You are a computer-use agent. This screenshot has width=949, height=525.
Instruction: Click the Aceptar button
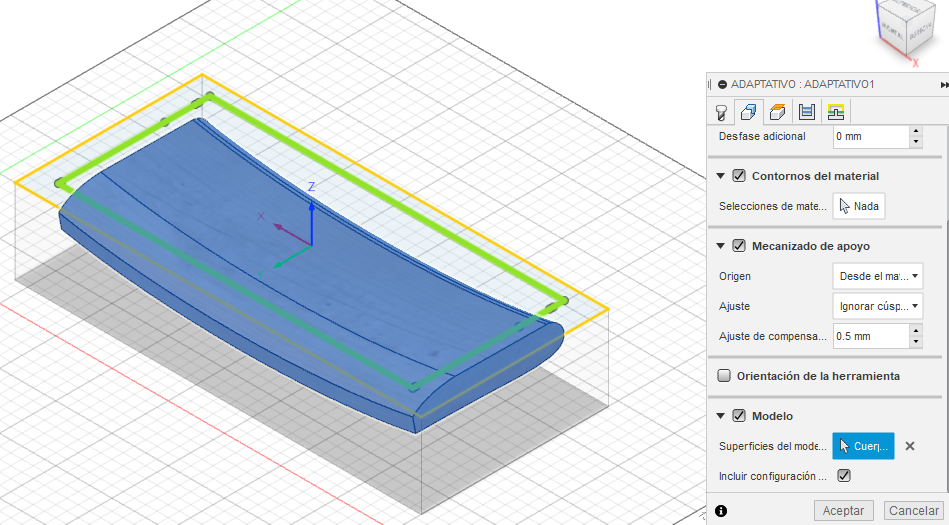844,511
